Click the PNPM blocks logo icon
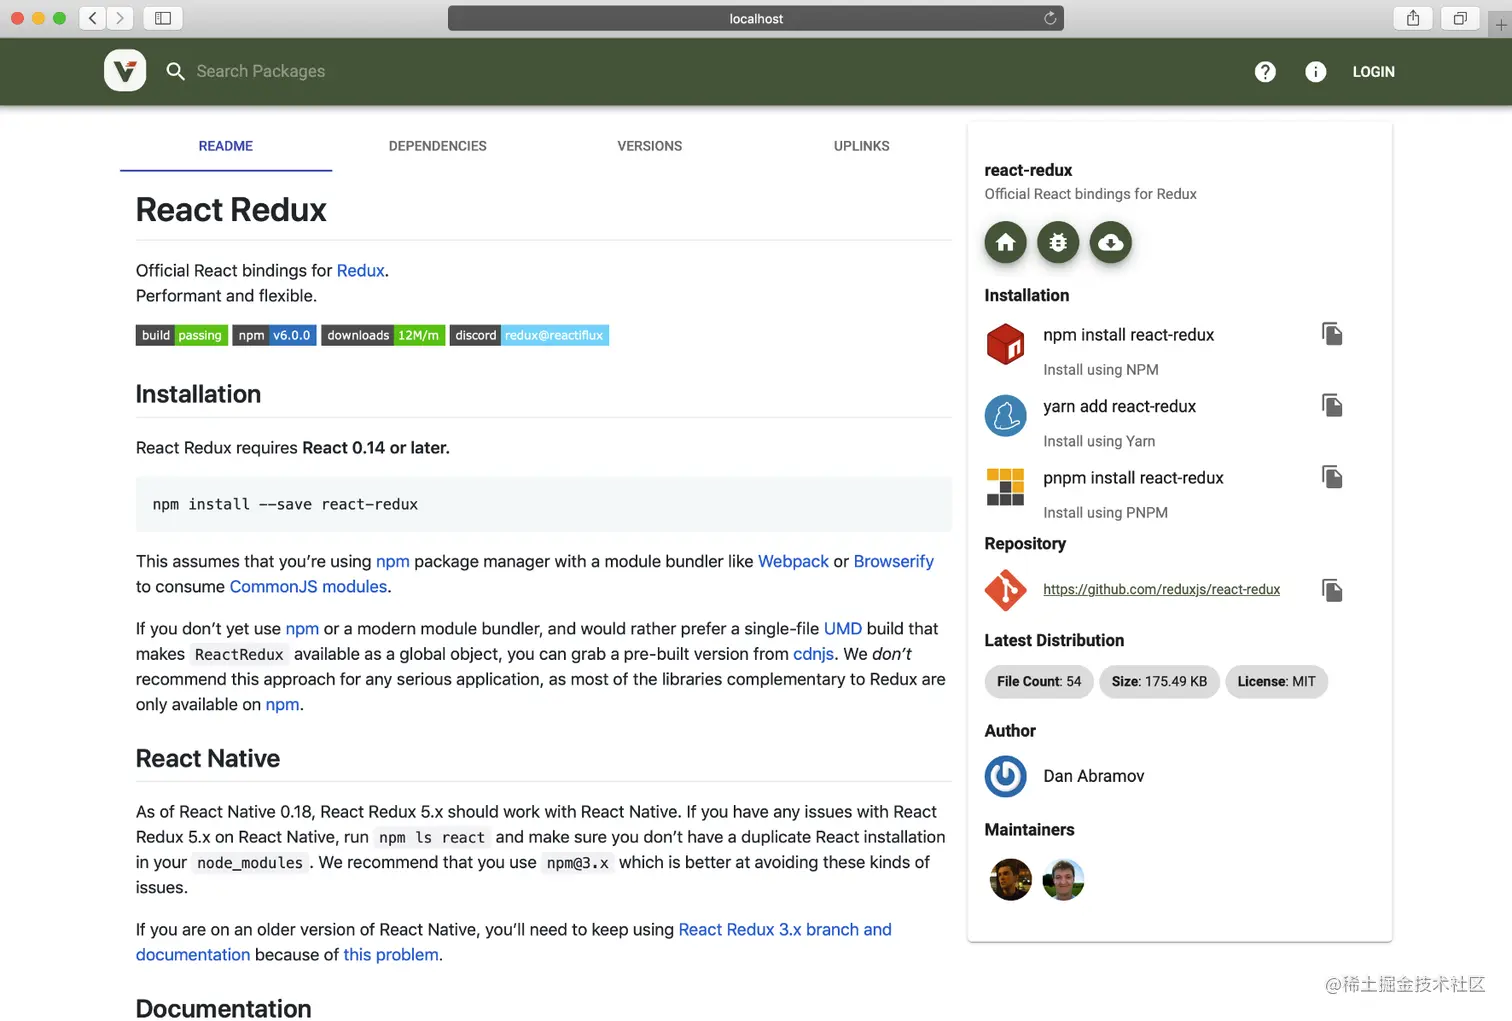The height and width of the screenshot is (1021, 1512). point(1005,487)
